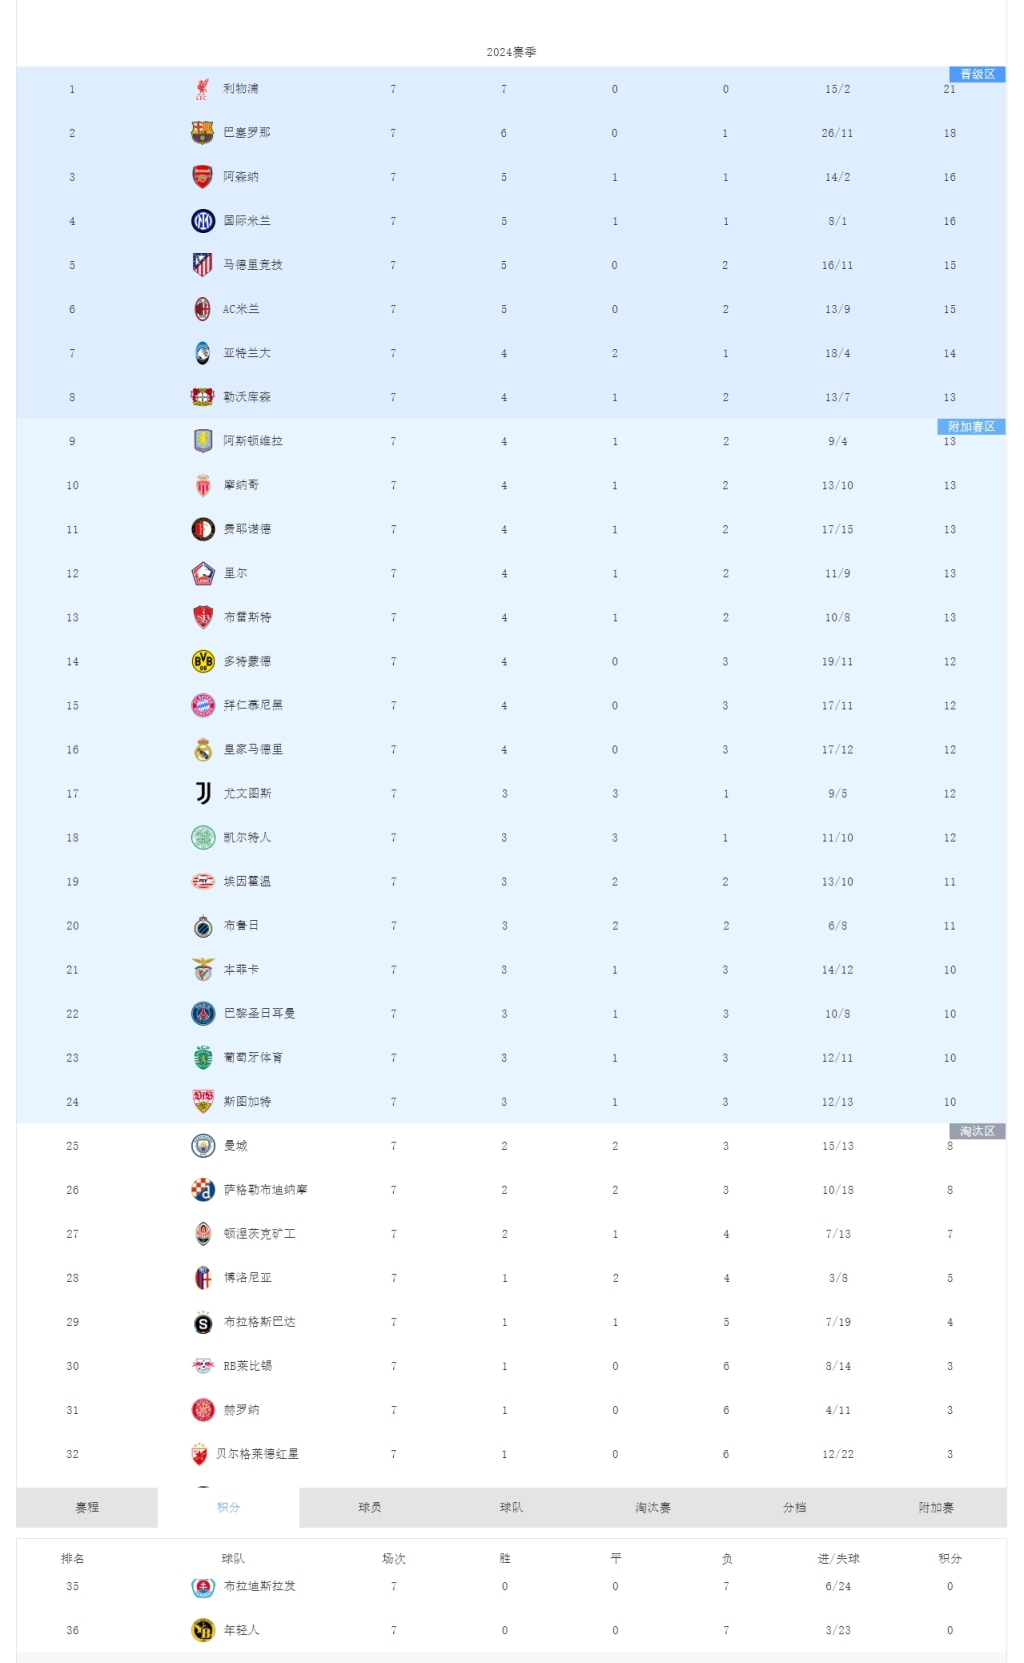Screen dimensions: 1024x1663
Task: Select the 淘汰赛 tab
Action: point(653,1507)
